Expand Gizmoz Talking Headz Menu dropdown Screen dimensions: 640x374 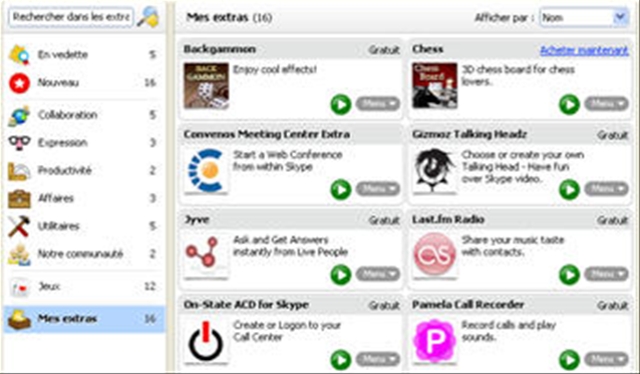tap(606, 189)
